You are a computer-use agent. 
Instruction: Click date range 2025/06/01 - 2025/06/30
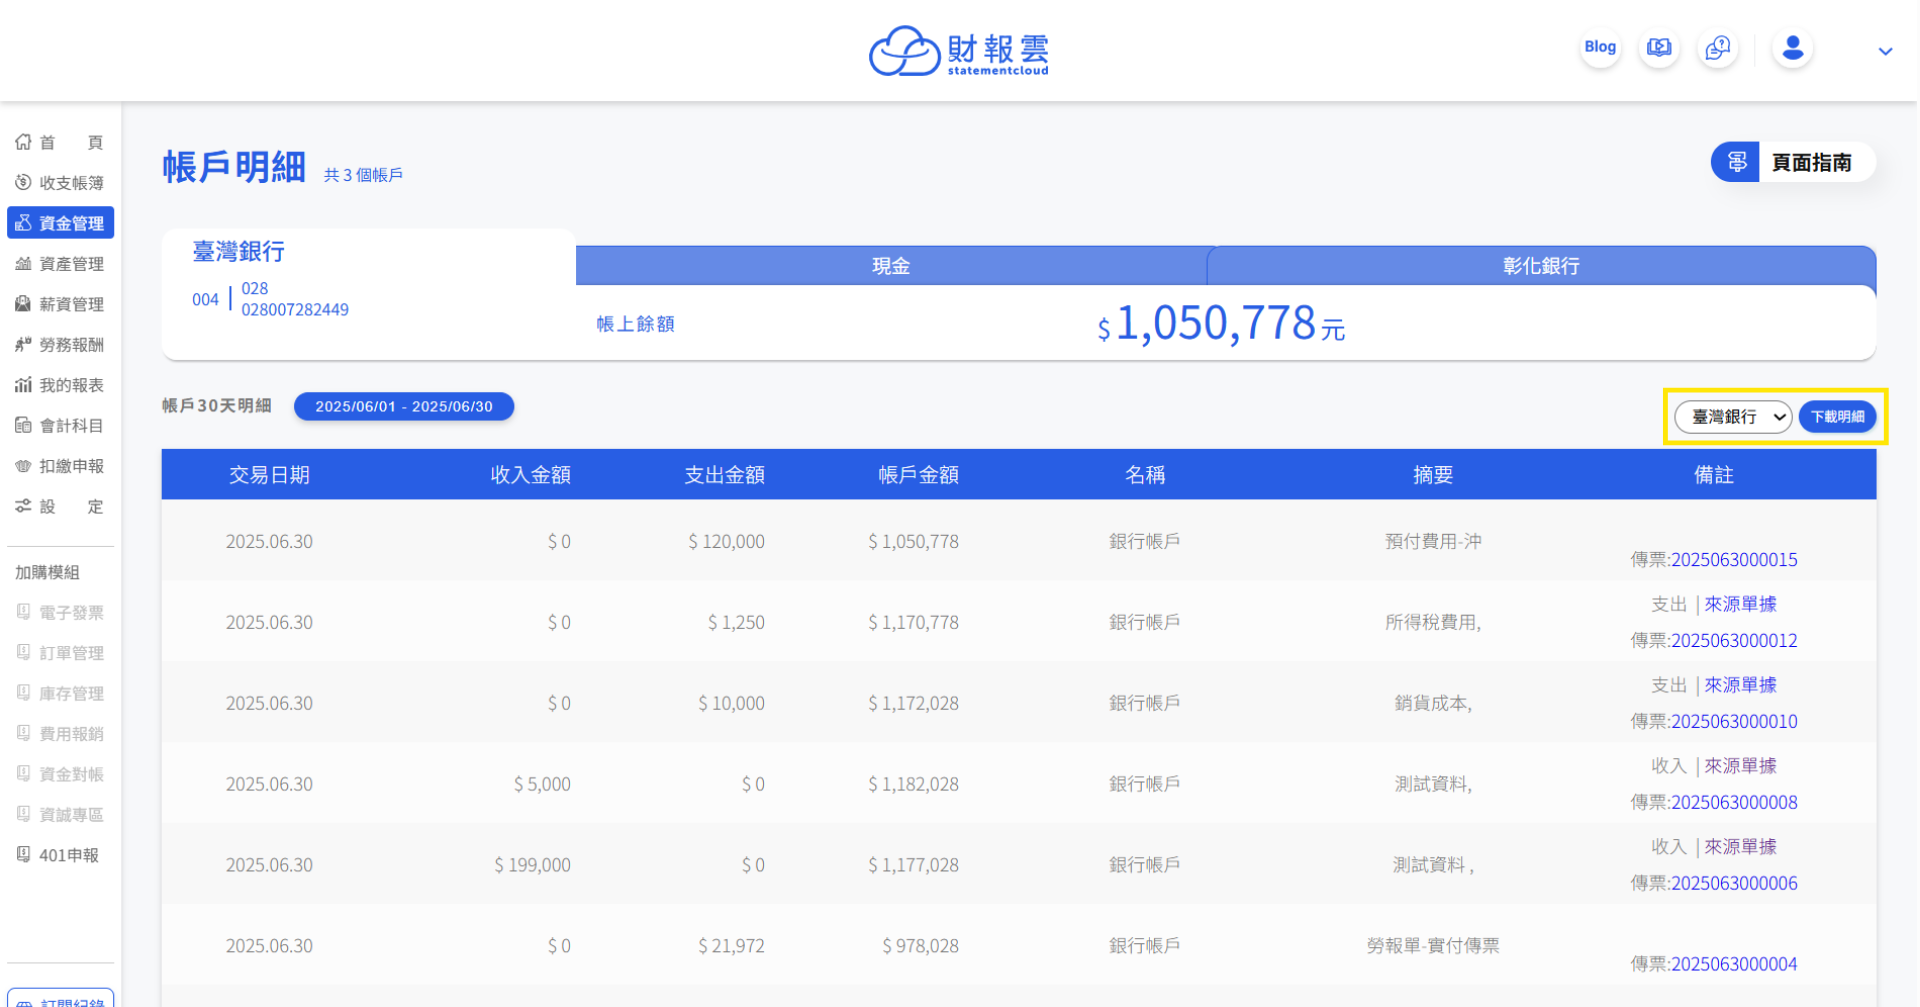point(404,407)
